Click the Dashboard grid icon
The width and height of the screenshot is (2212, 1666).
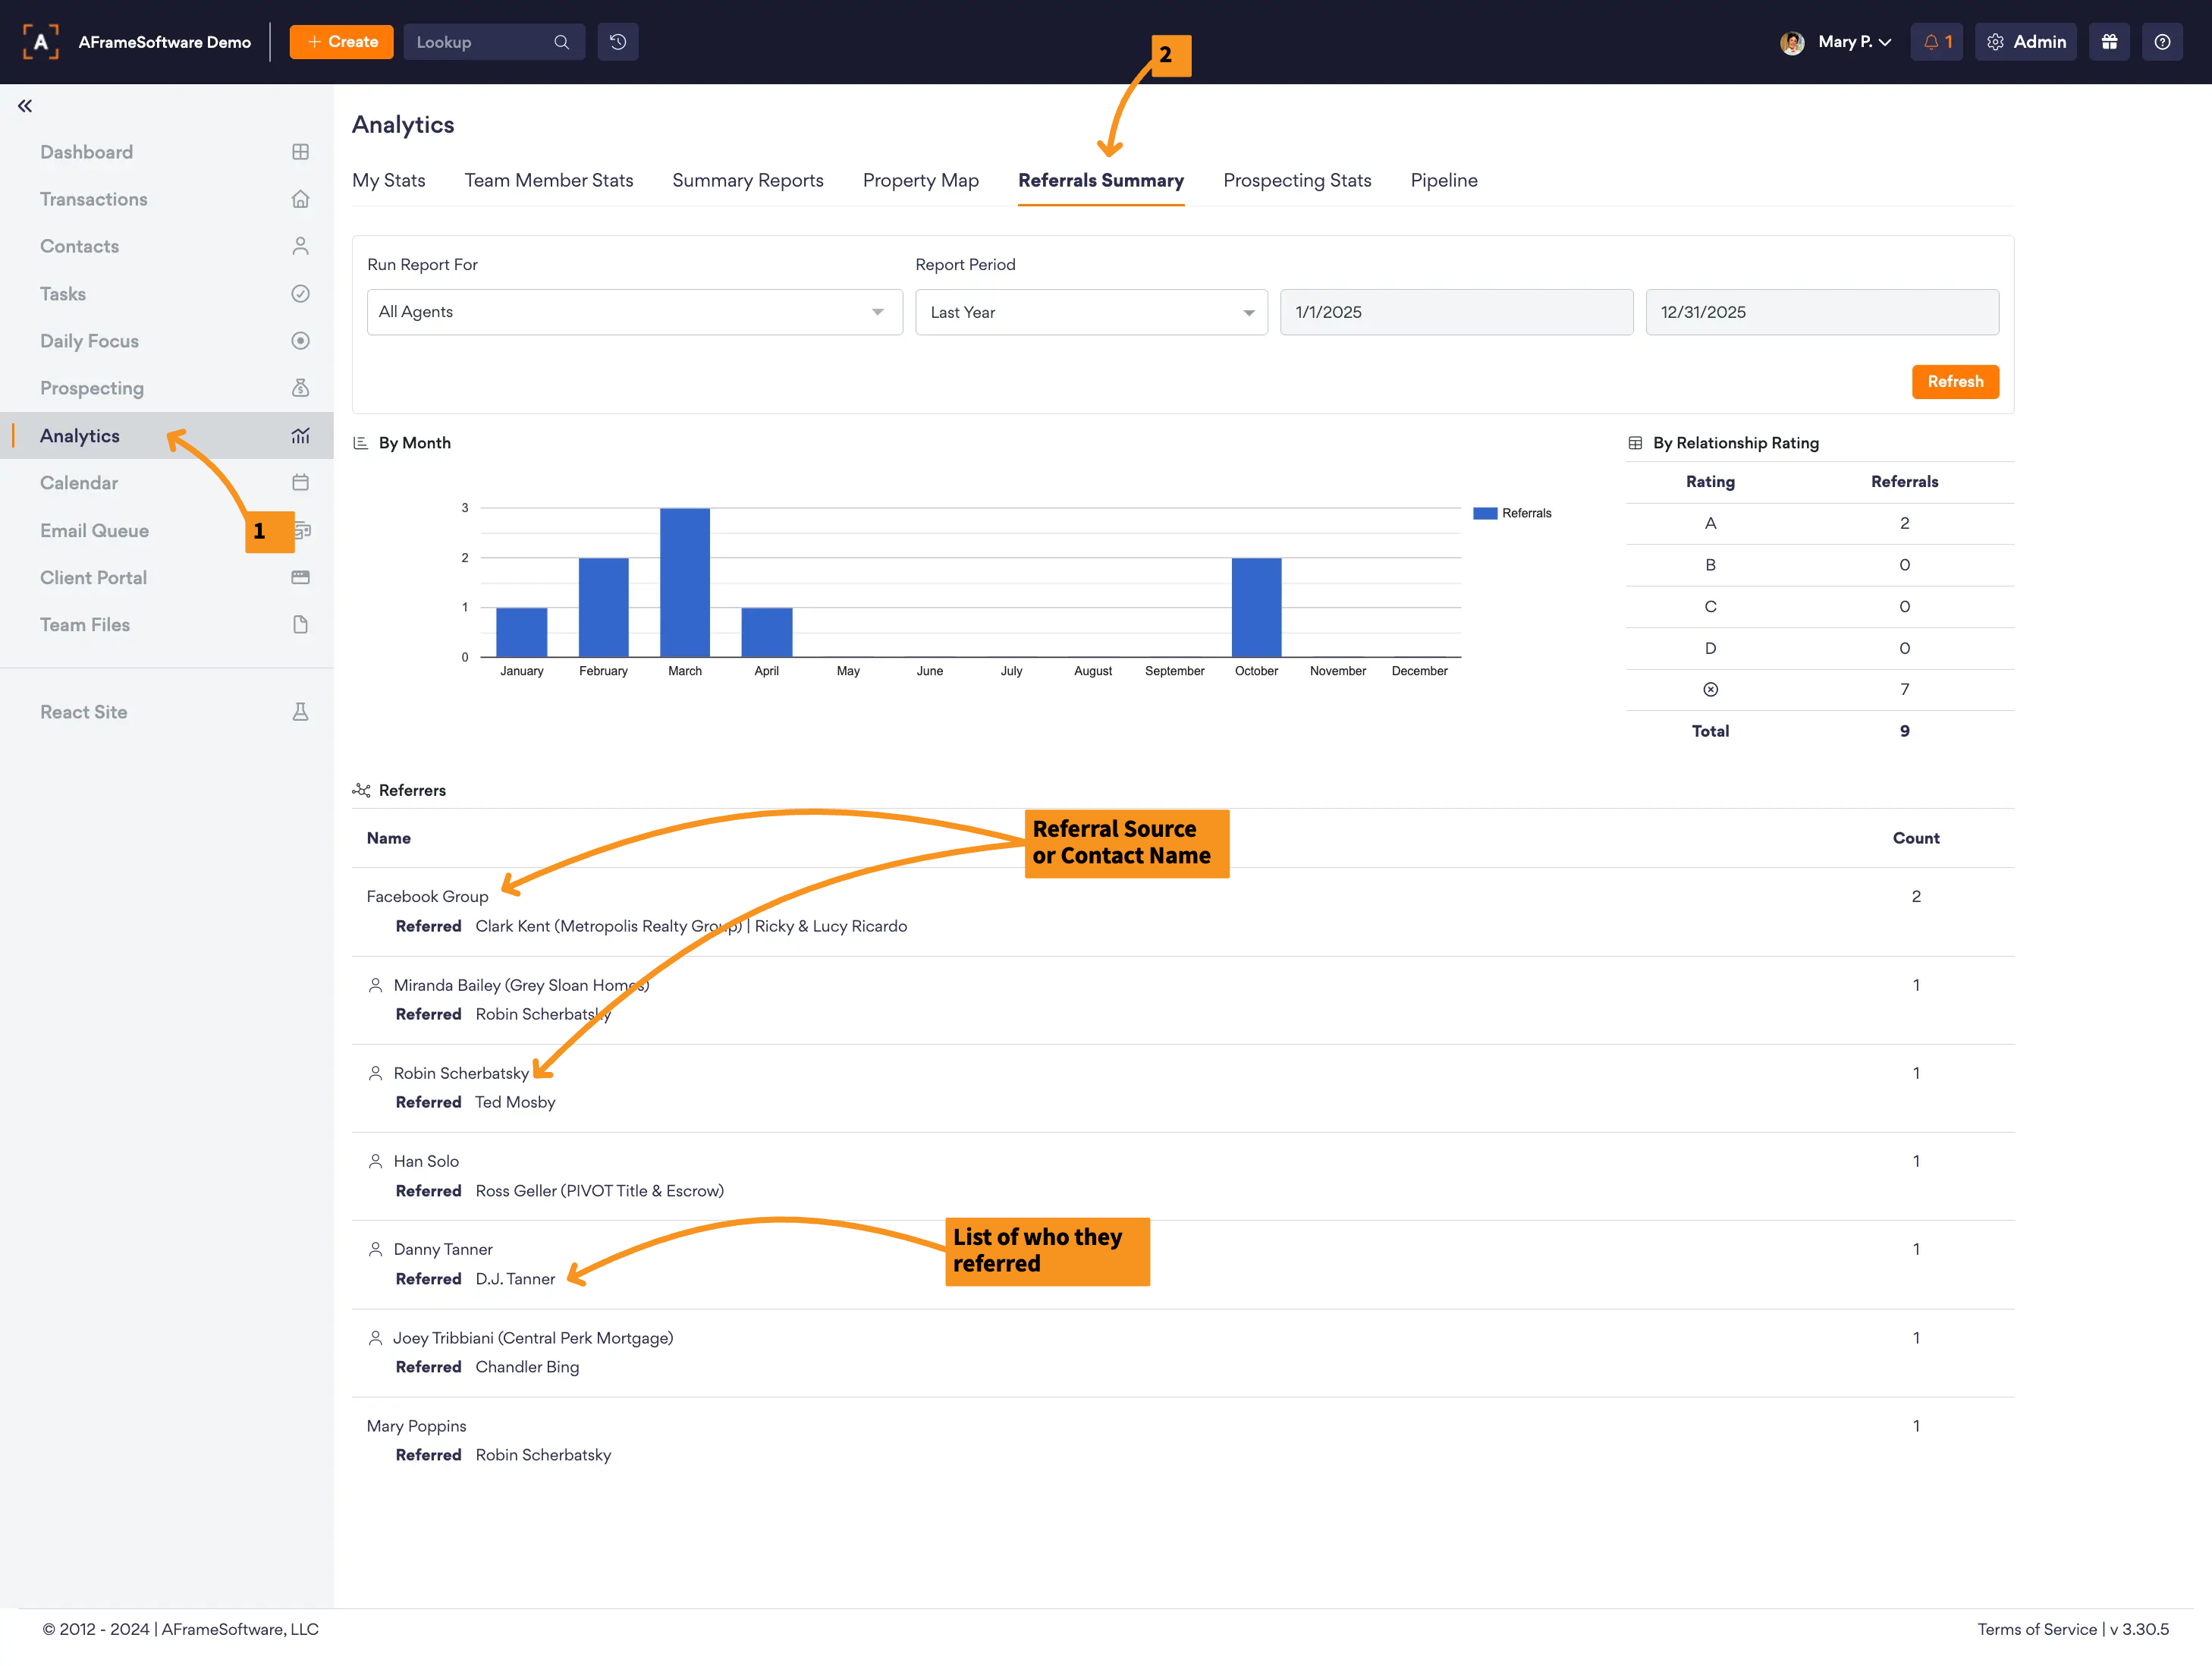pyautogui.click(x=300, y=152)
